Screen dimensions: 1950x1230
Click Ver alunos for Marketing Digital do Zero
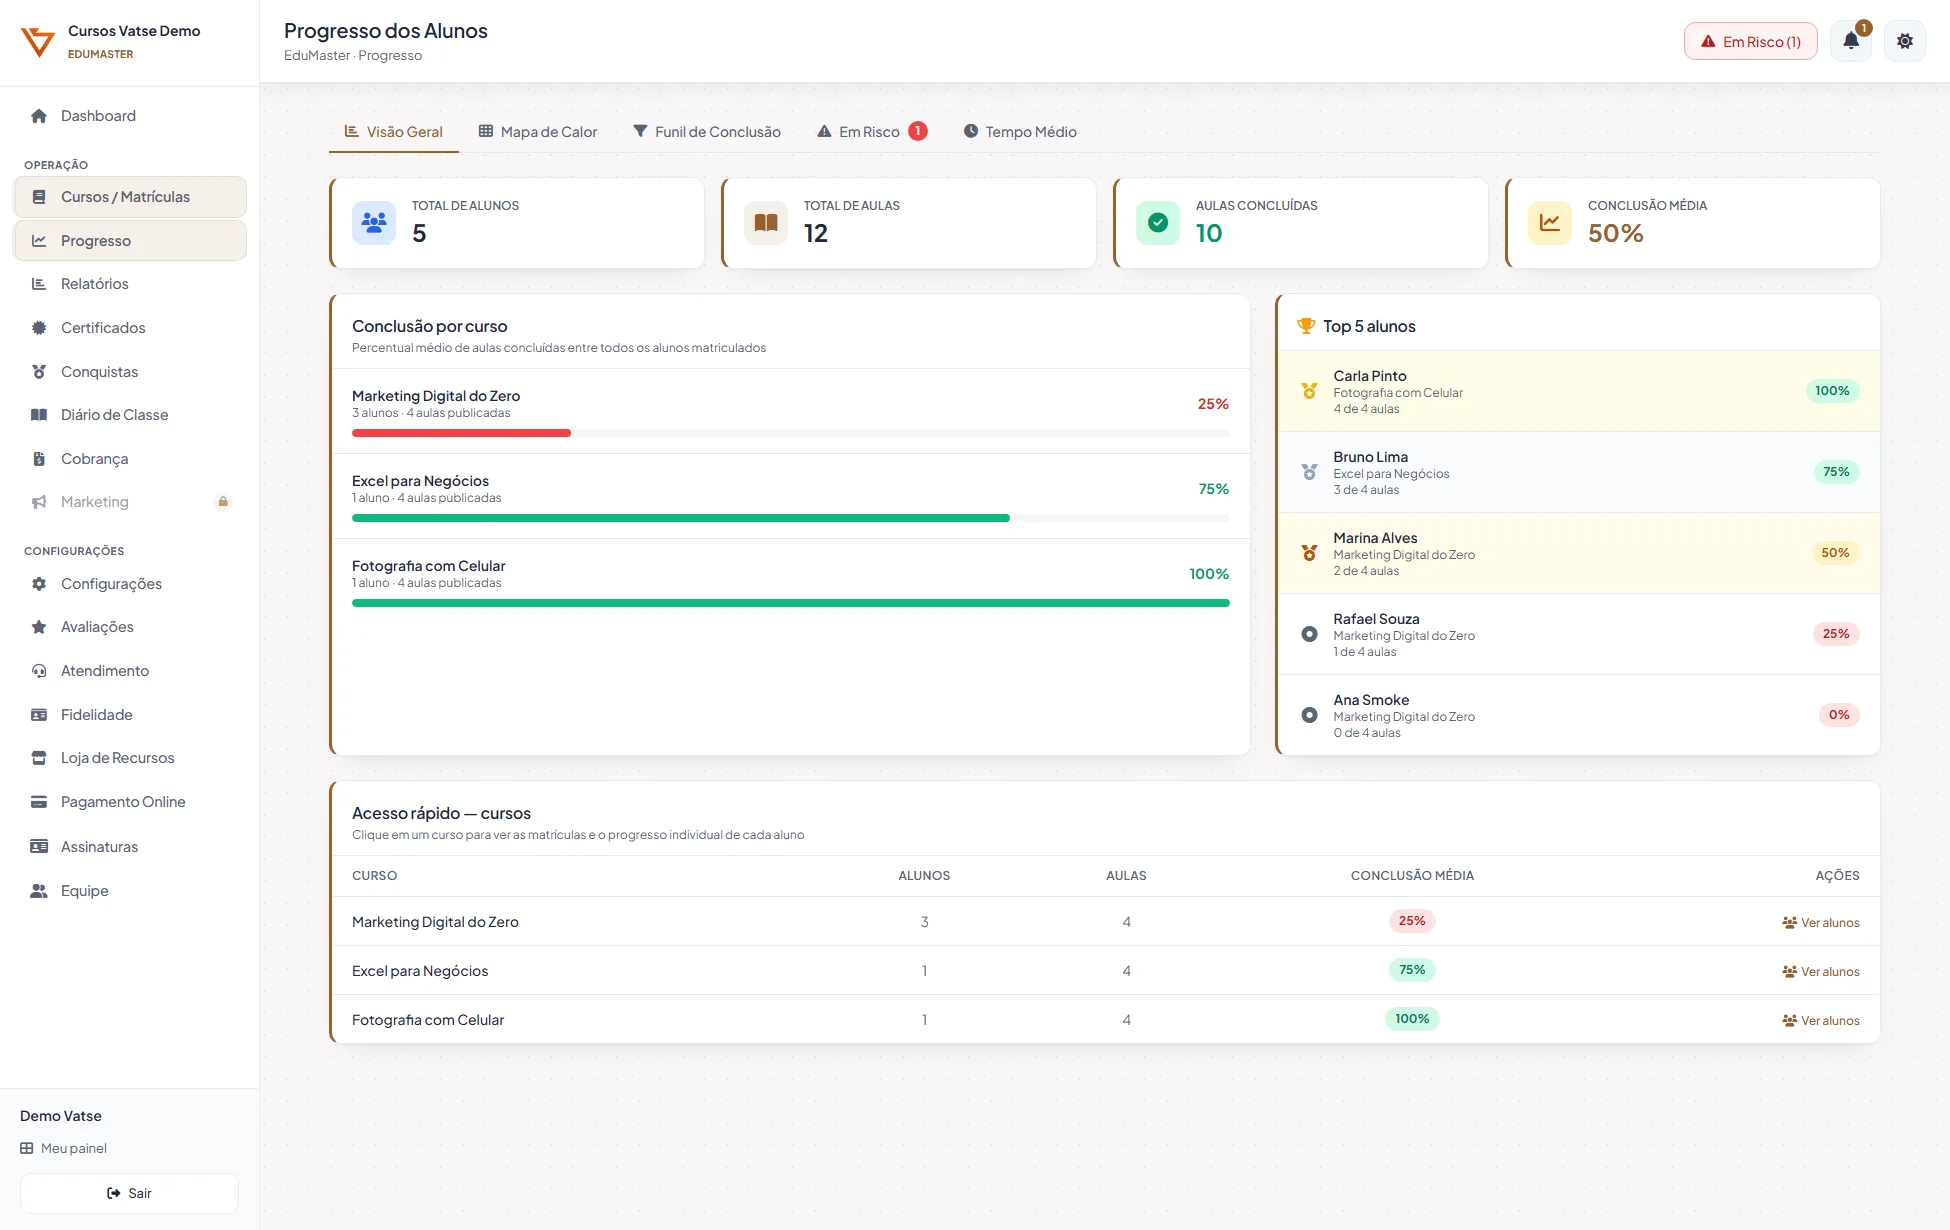[1821, 923]
